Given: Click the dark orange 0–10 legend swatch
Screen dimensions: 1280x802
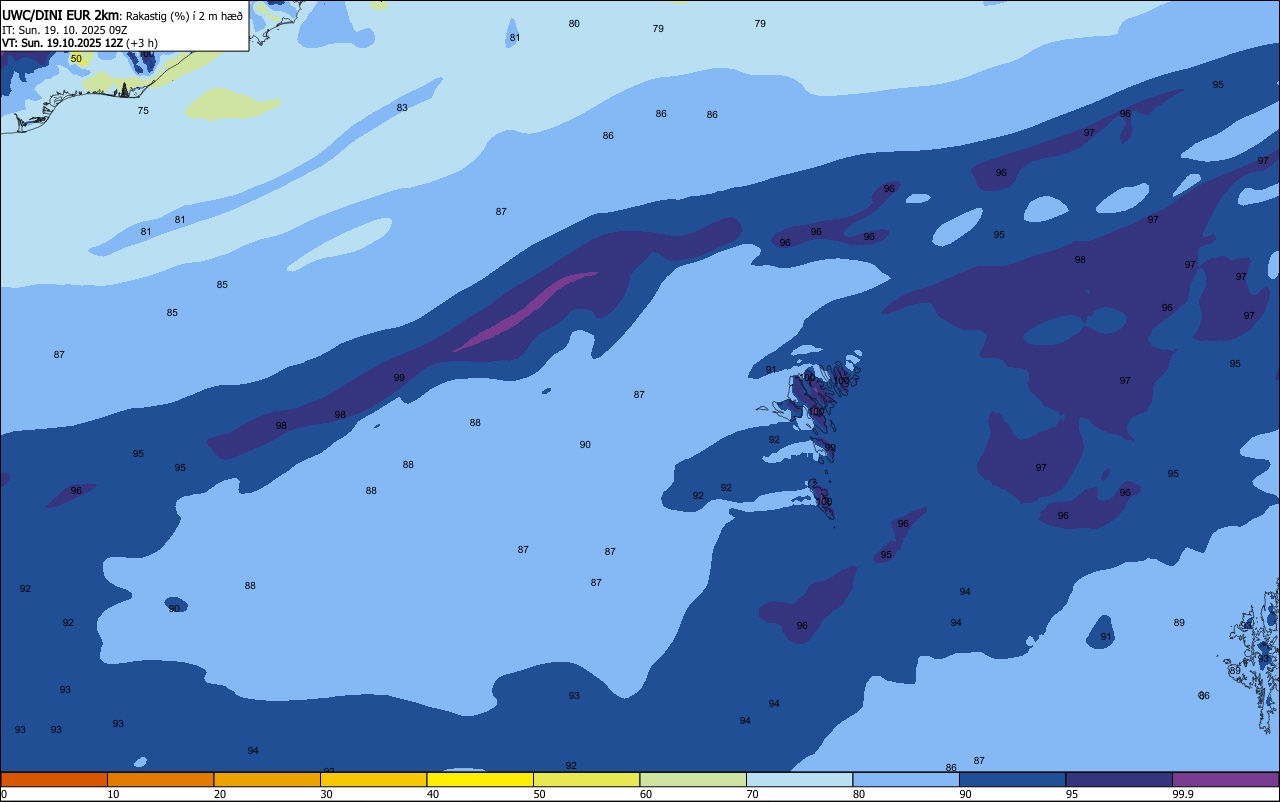Looking at the screenshot, I should click(x=54, y=779).
